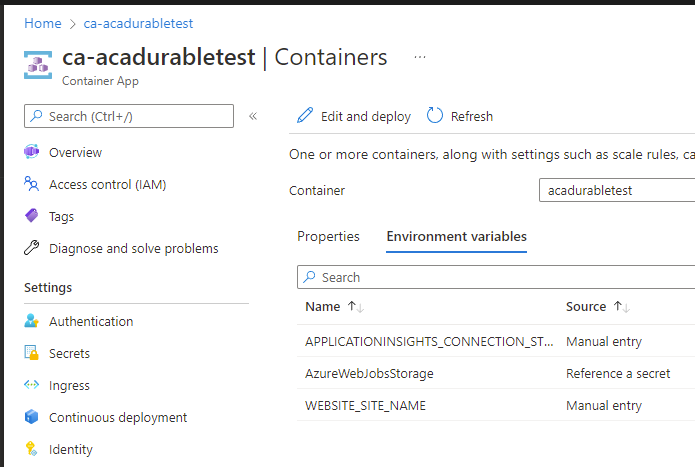Click the Authentication icon

31,321
